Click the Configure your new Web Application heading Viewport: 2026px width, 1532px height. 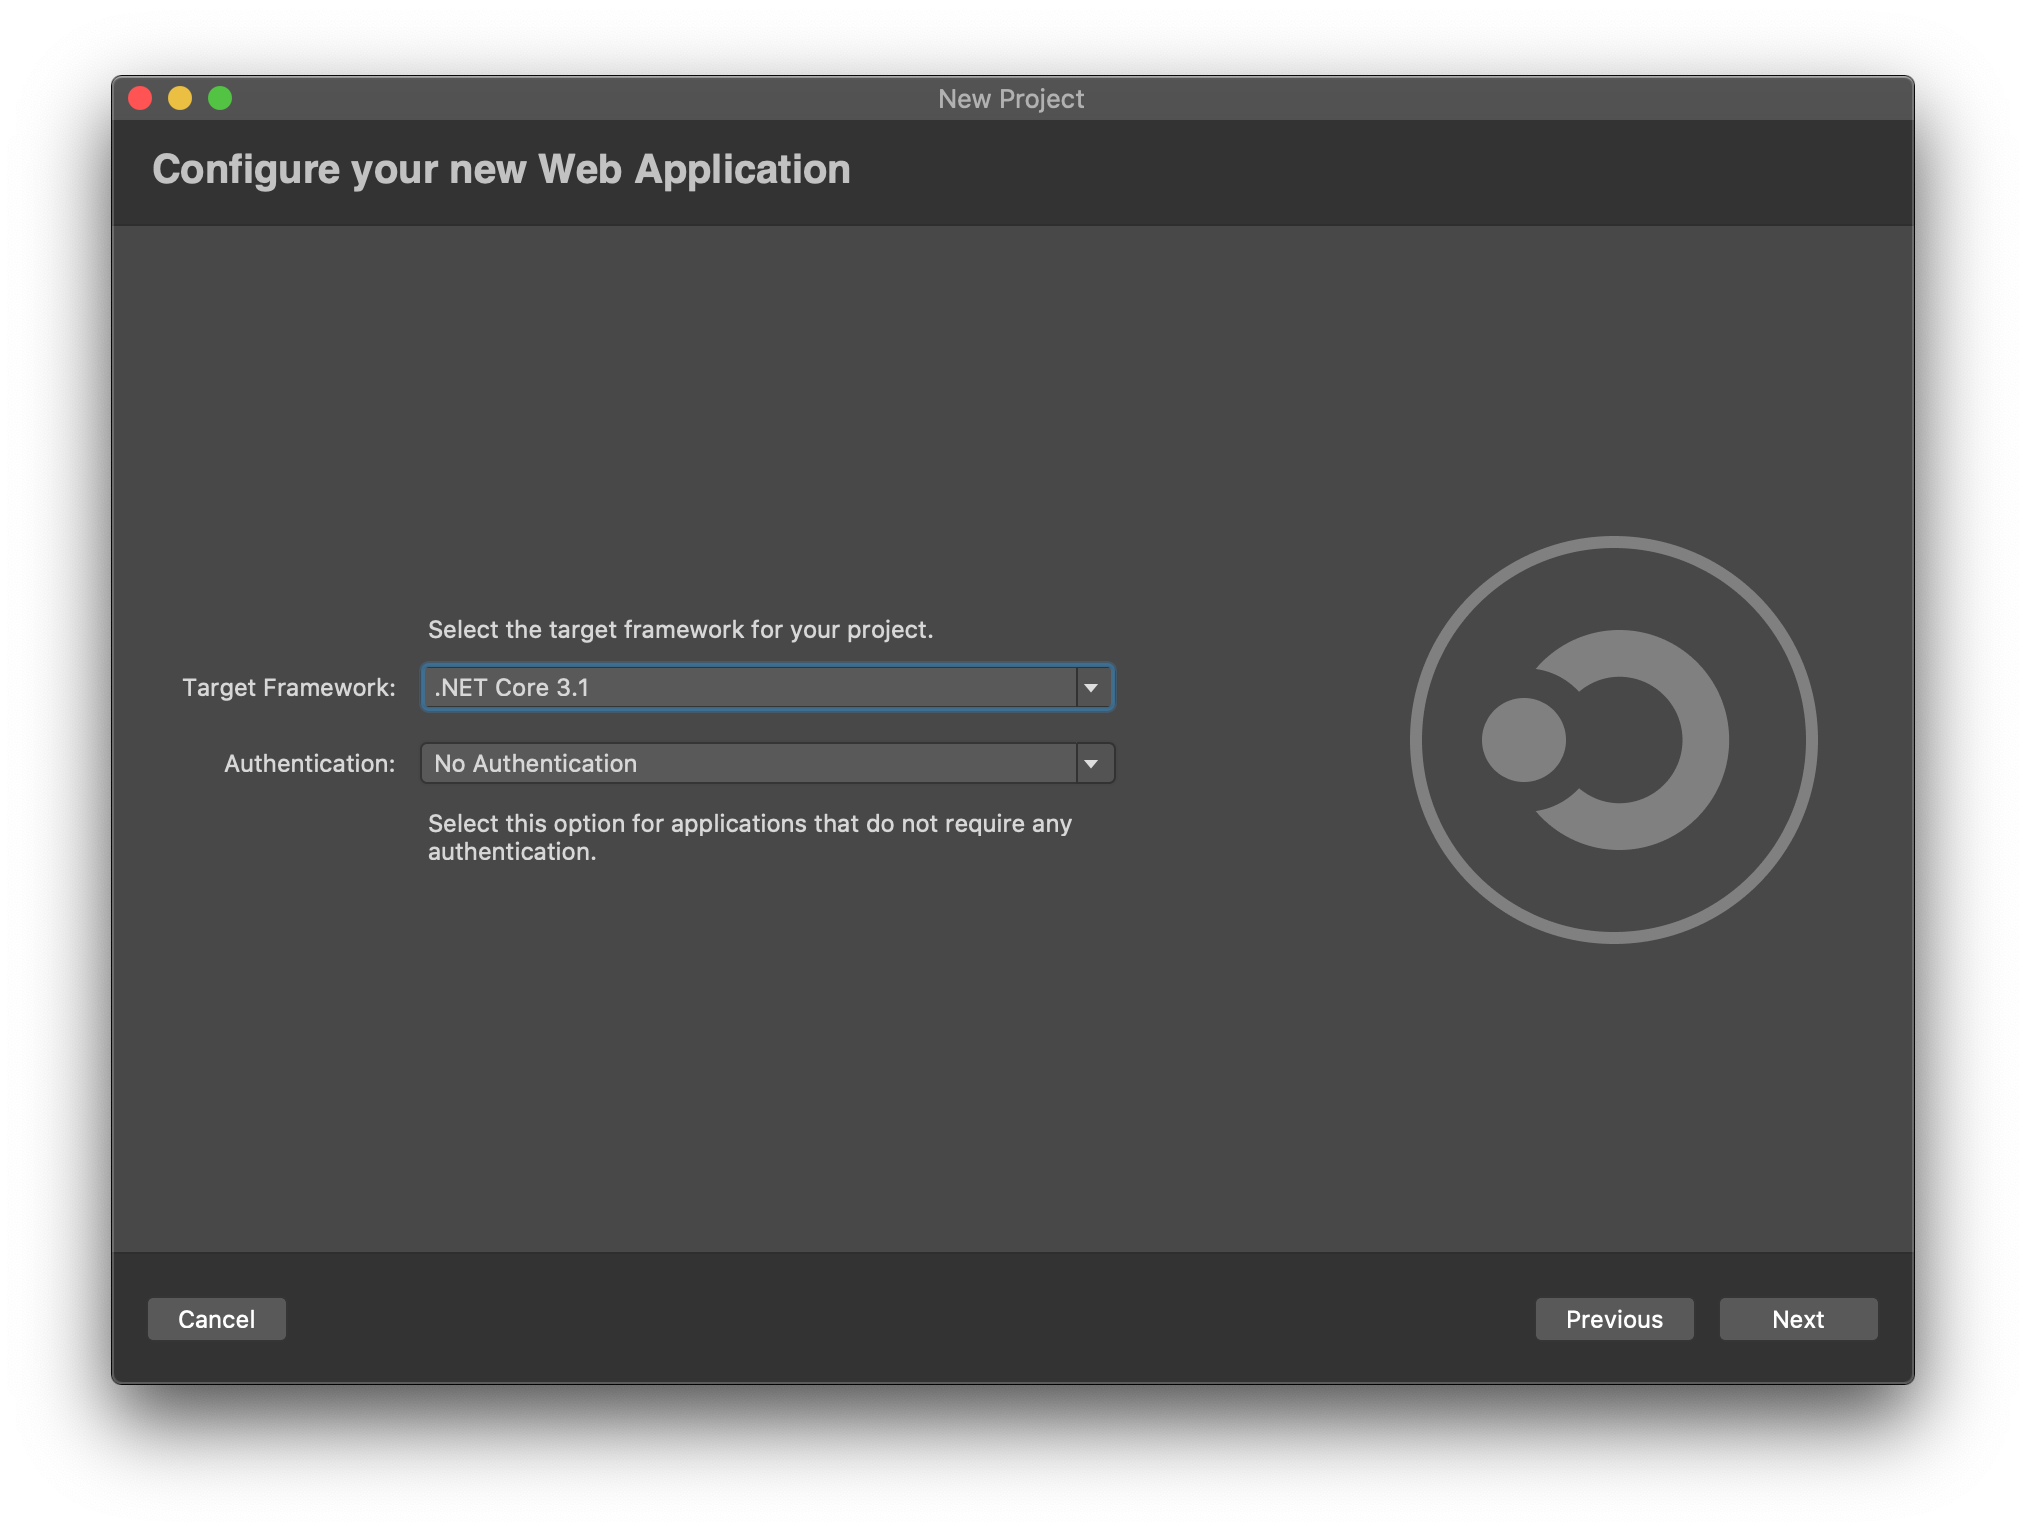501,170
